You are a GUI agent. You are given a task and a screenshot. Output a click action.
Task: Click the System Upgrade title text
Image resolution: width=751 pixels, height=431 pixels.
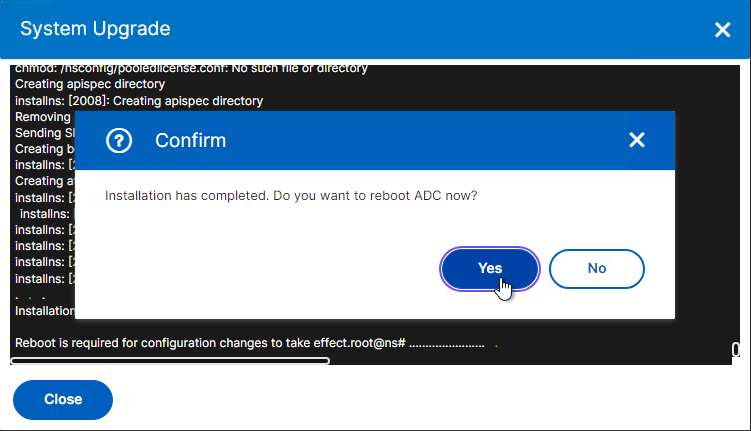pos(95,29)
